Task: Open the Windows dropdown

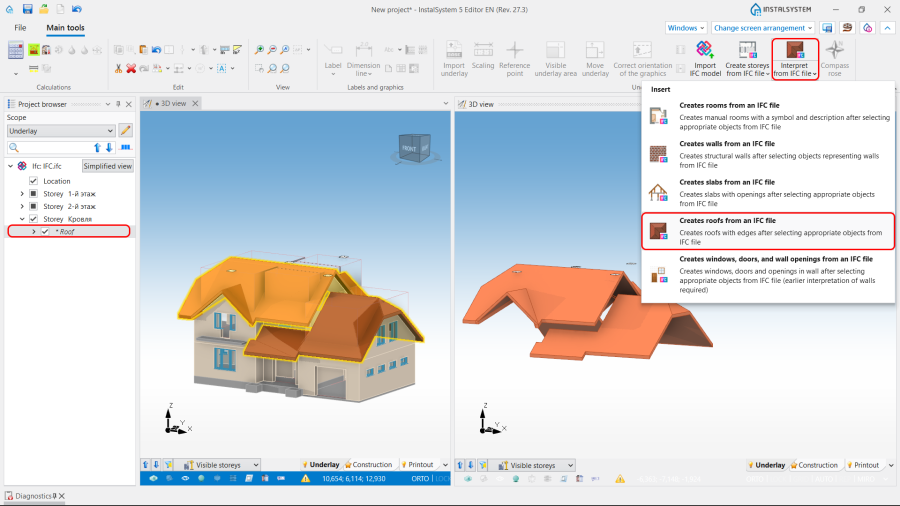Action: (x=685, y=28)
